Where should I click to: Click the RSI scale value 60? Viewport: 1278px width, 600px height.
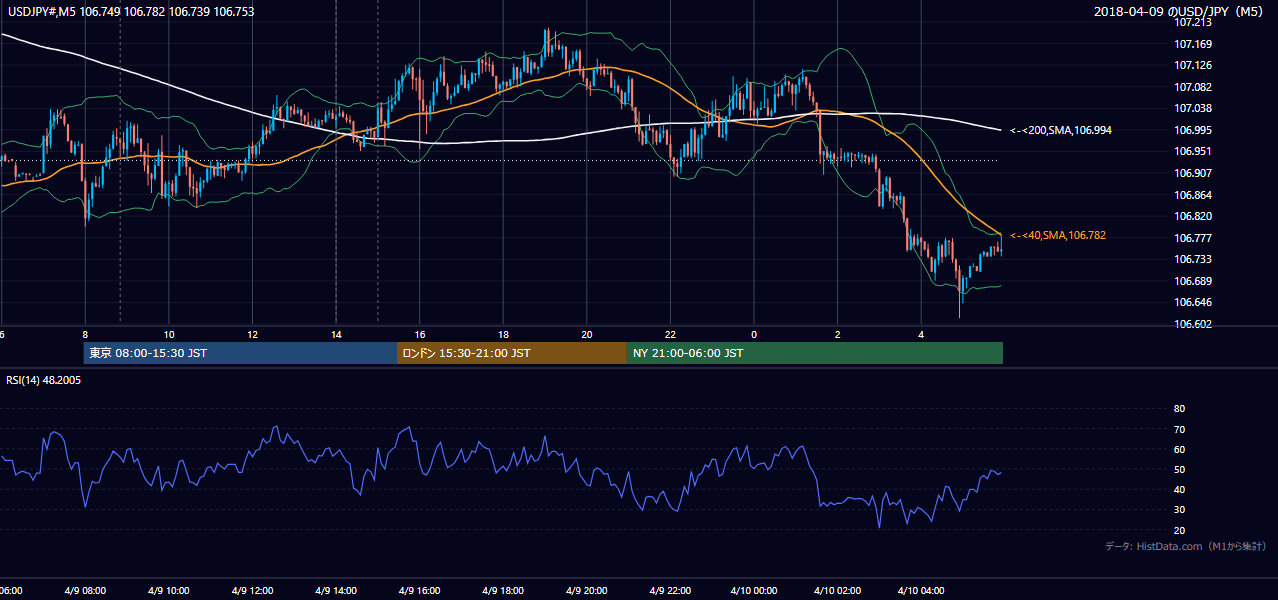1179,449
